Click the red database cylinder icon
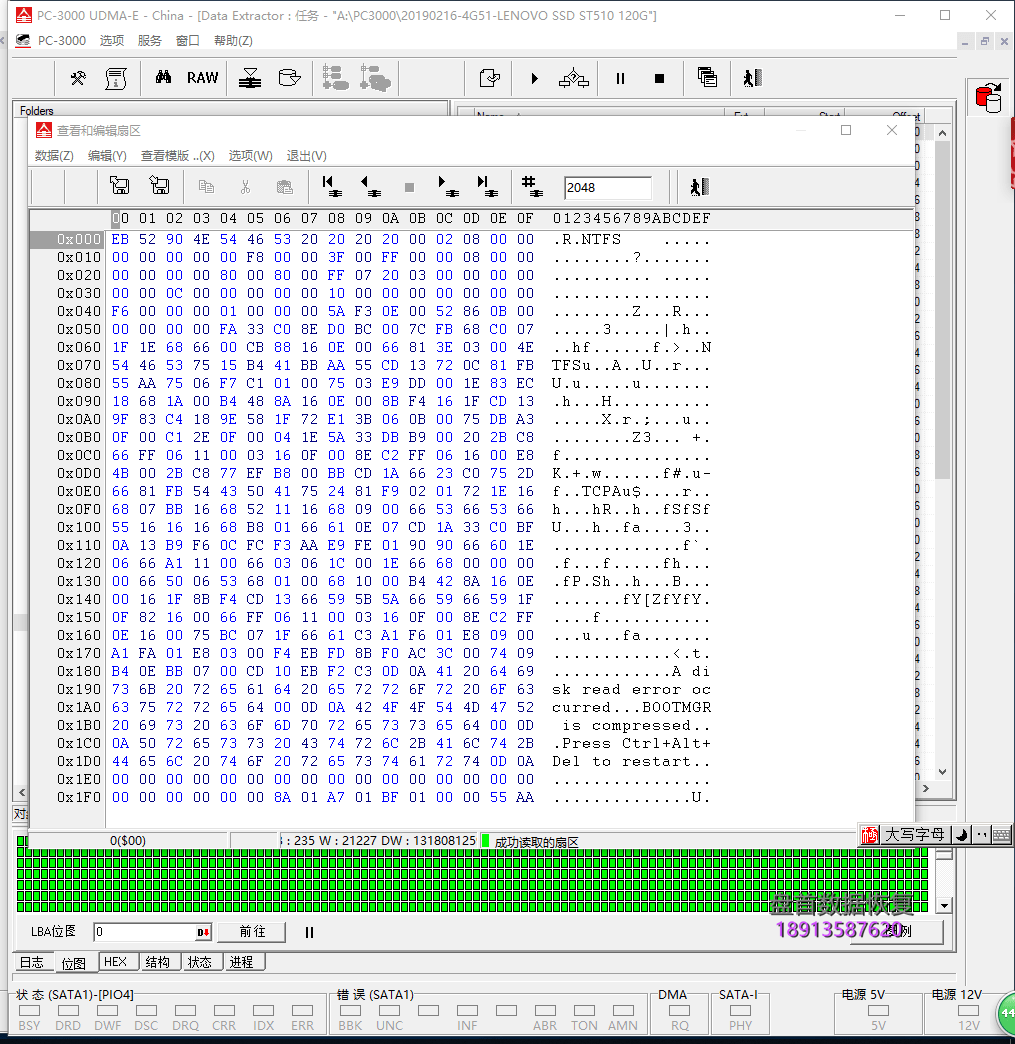 coord(989,98)
